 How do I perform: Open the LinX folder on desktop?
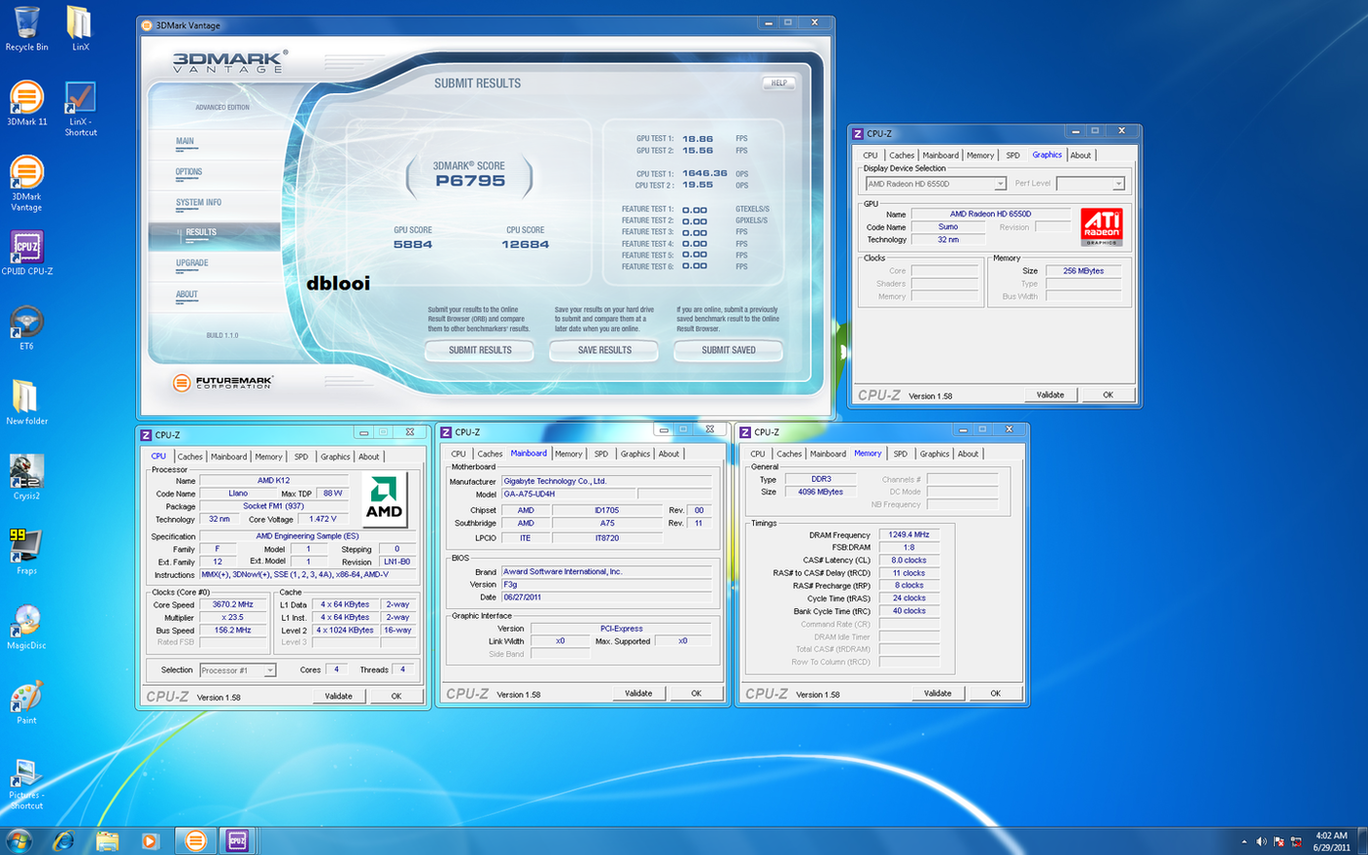(79, 25)
